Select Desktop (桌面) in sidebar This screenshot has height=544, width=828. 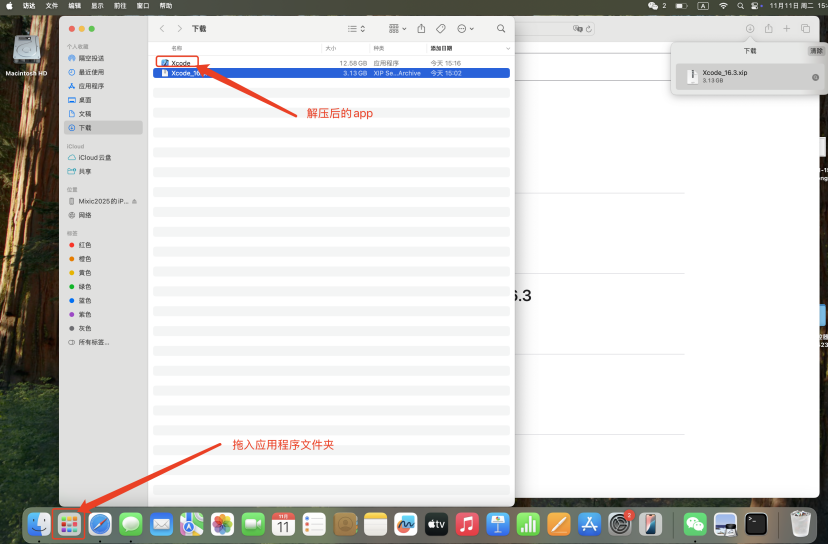pyautogui.click(x=103, y=100)
